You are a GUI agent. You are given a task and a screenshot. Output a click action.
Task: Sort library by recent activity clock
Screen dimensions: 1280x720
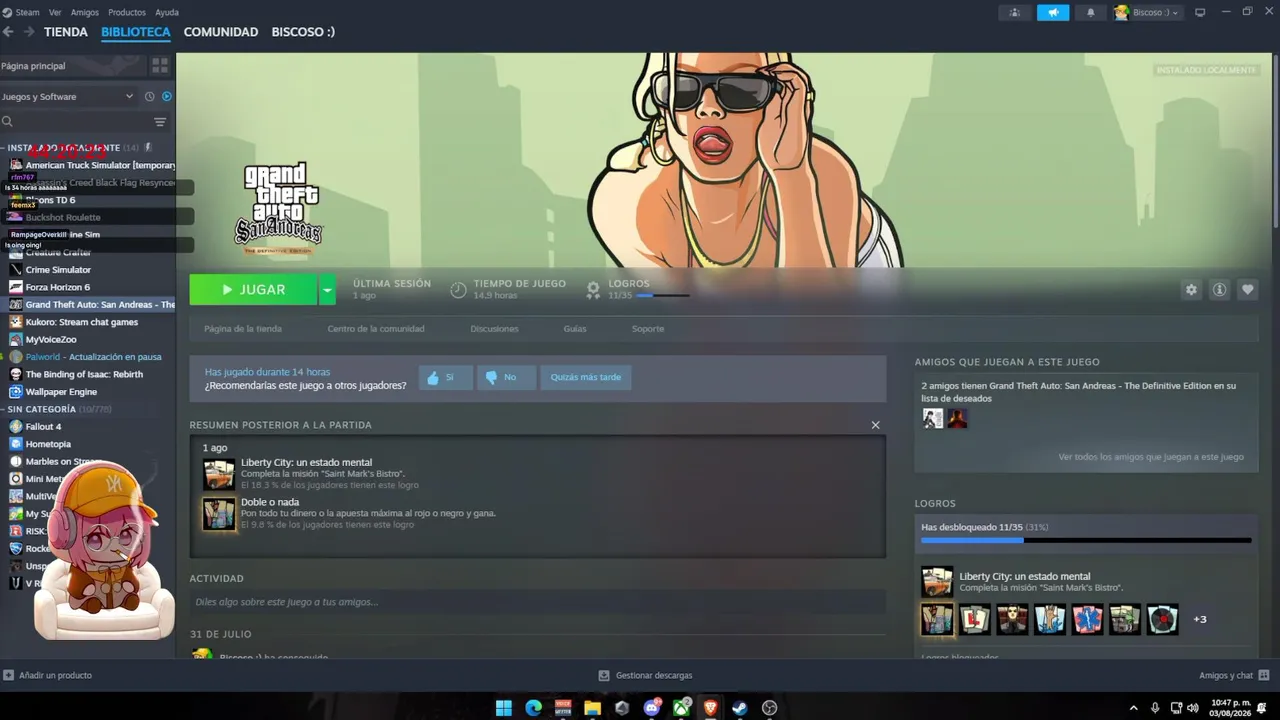pos(149,97)
